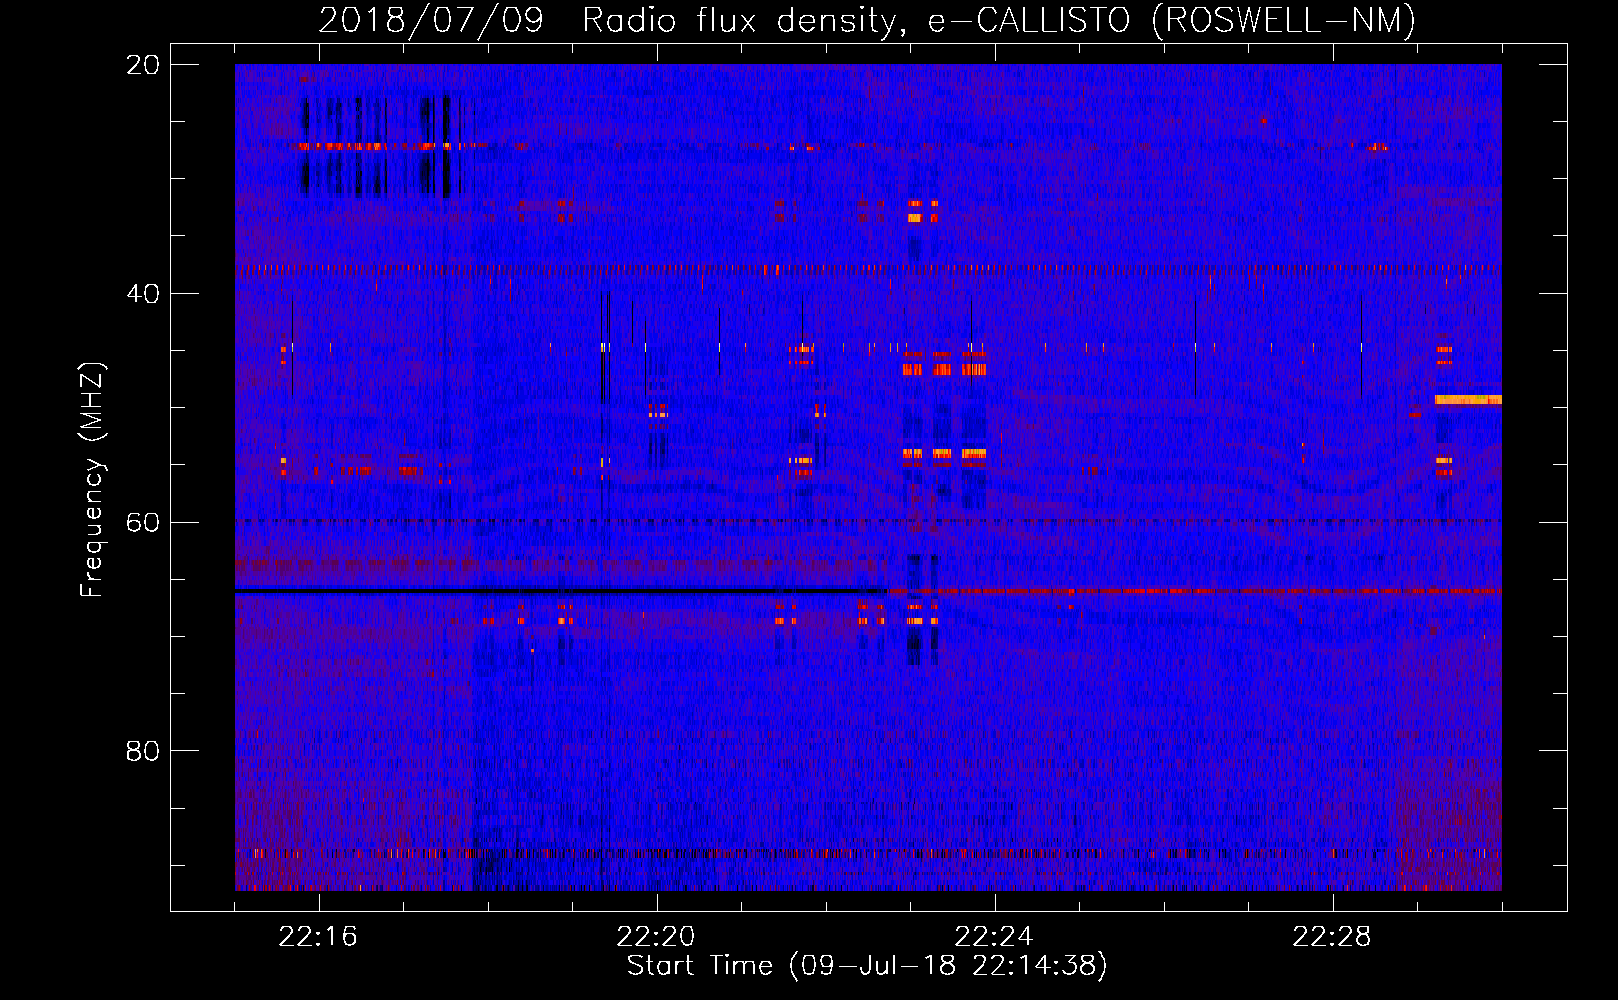Click inside the radio flux spectrogram plot
The image size is (1618, 1000).
868,477
